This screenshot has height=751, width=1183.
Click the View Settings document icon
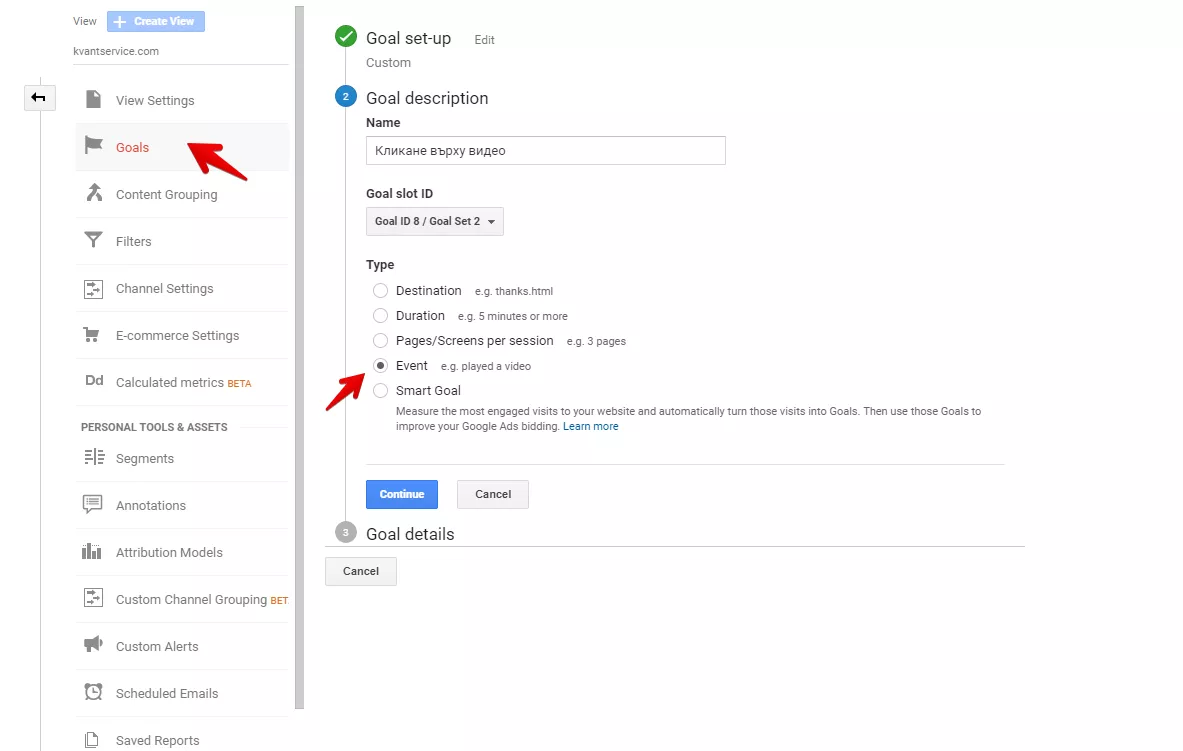point(93,100)
